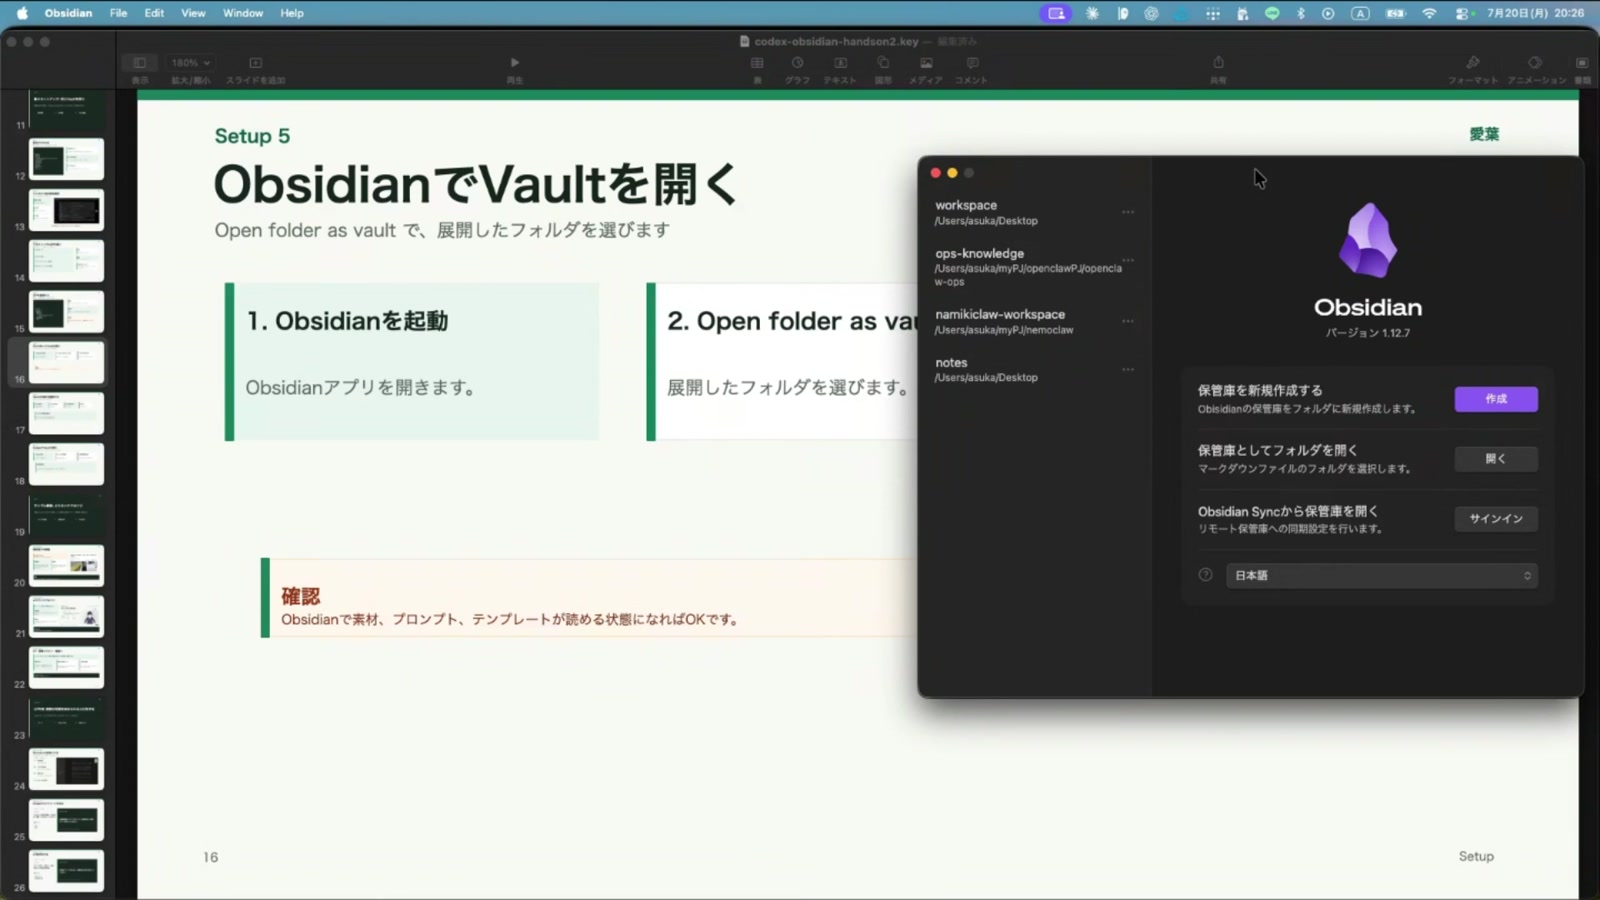Screen dimensions: 1600x900
Task: Select slide 18 thumbnail in navigator
Action: tap(66, 464)
